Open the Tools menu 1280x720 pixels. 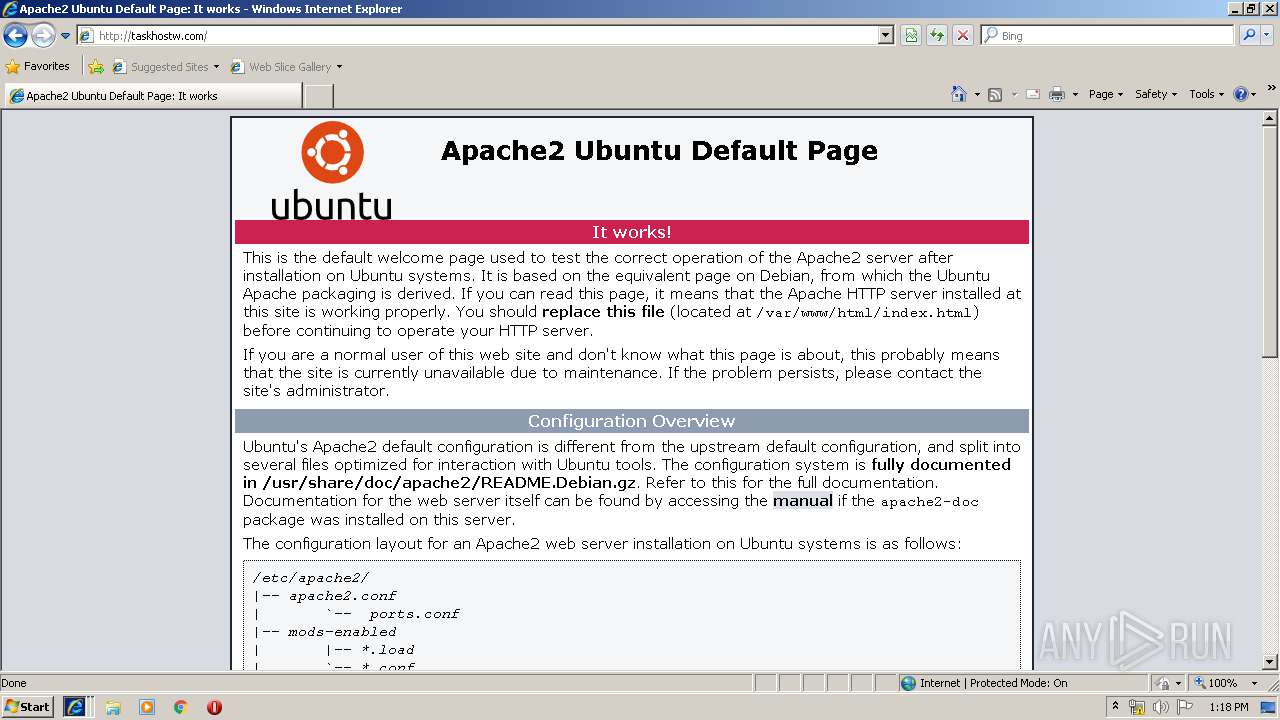point(1206,94)
